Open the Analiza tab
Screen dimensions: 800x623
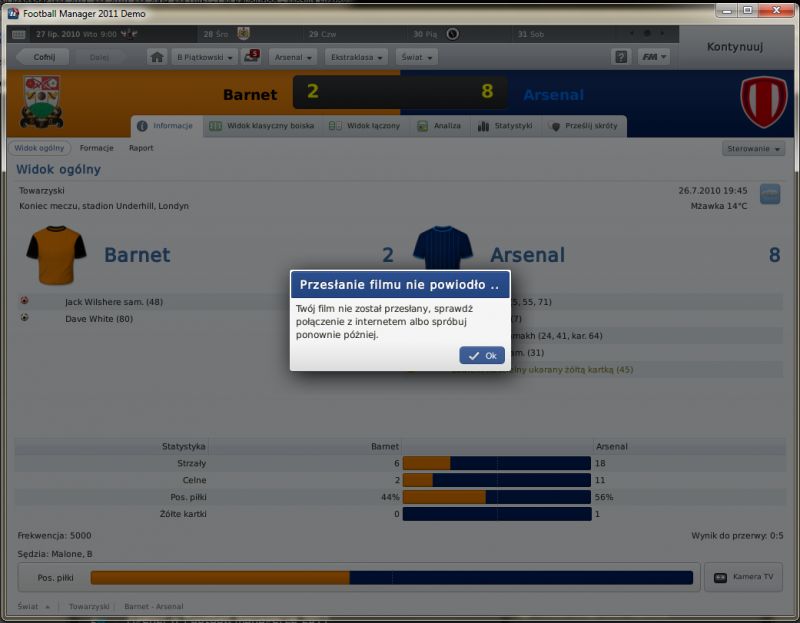point(440,126)
